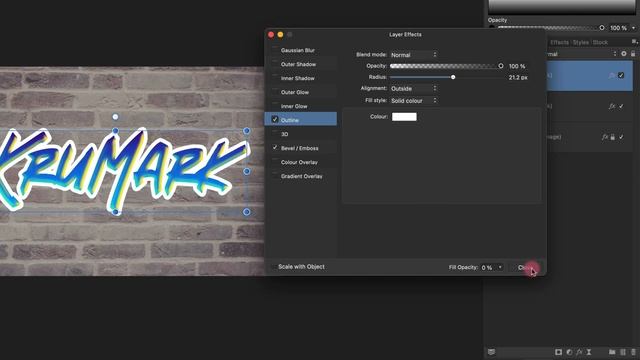Toggle visibility of the second layer

(621, 106)
